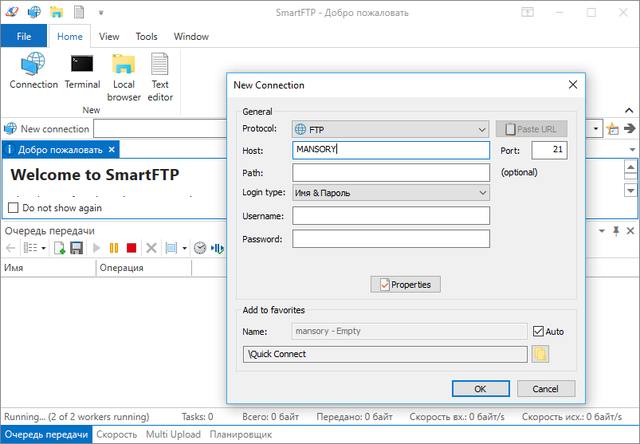Click the Properties button

coord(405,285)
